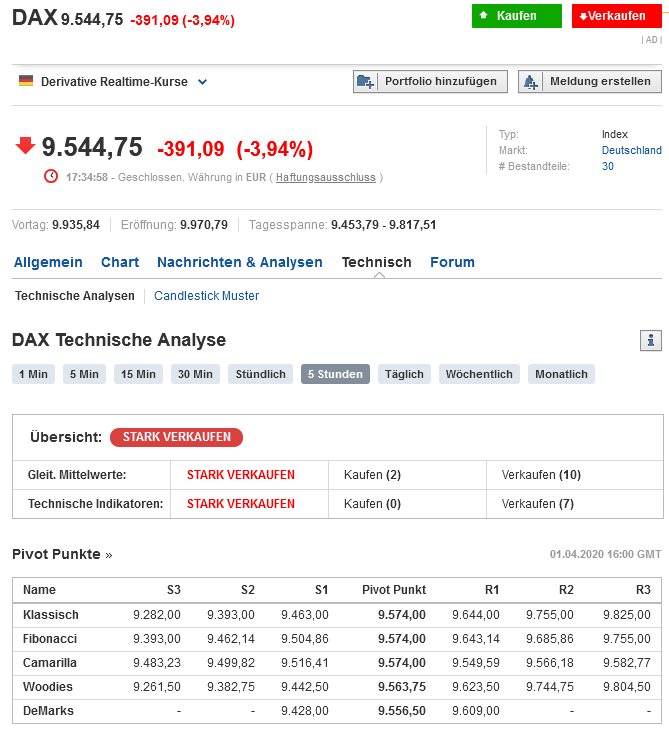Click Kaufen (0) in the Indikatoren row
Image resolution: width=669 pixels, height=742 pixels.
click(372, 504)
